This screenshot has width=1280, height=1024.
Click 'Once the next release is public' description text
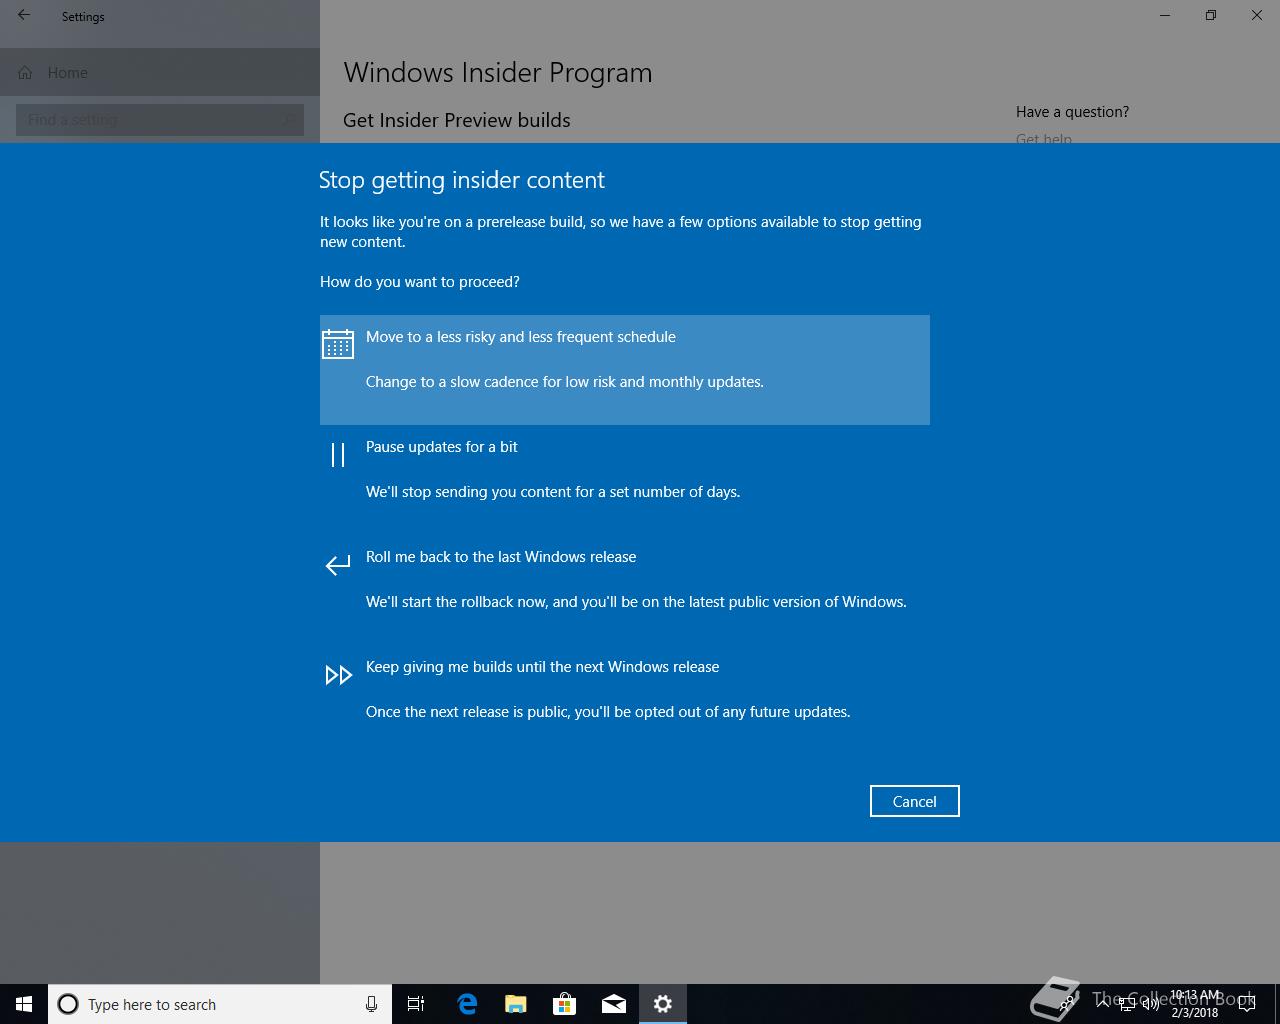[x=608, y=712]
